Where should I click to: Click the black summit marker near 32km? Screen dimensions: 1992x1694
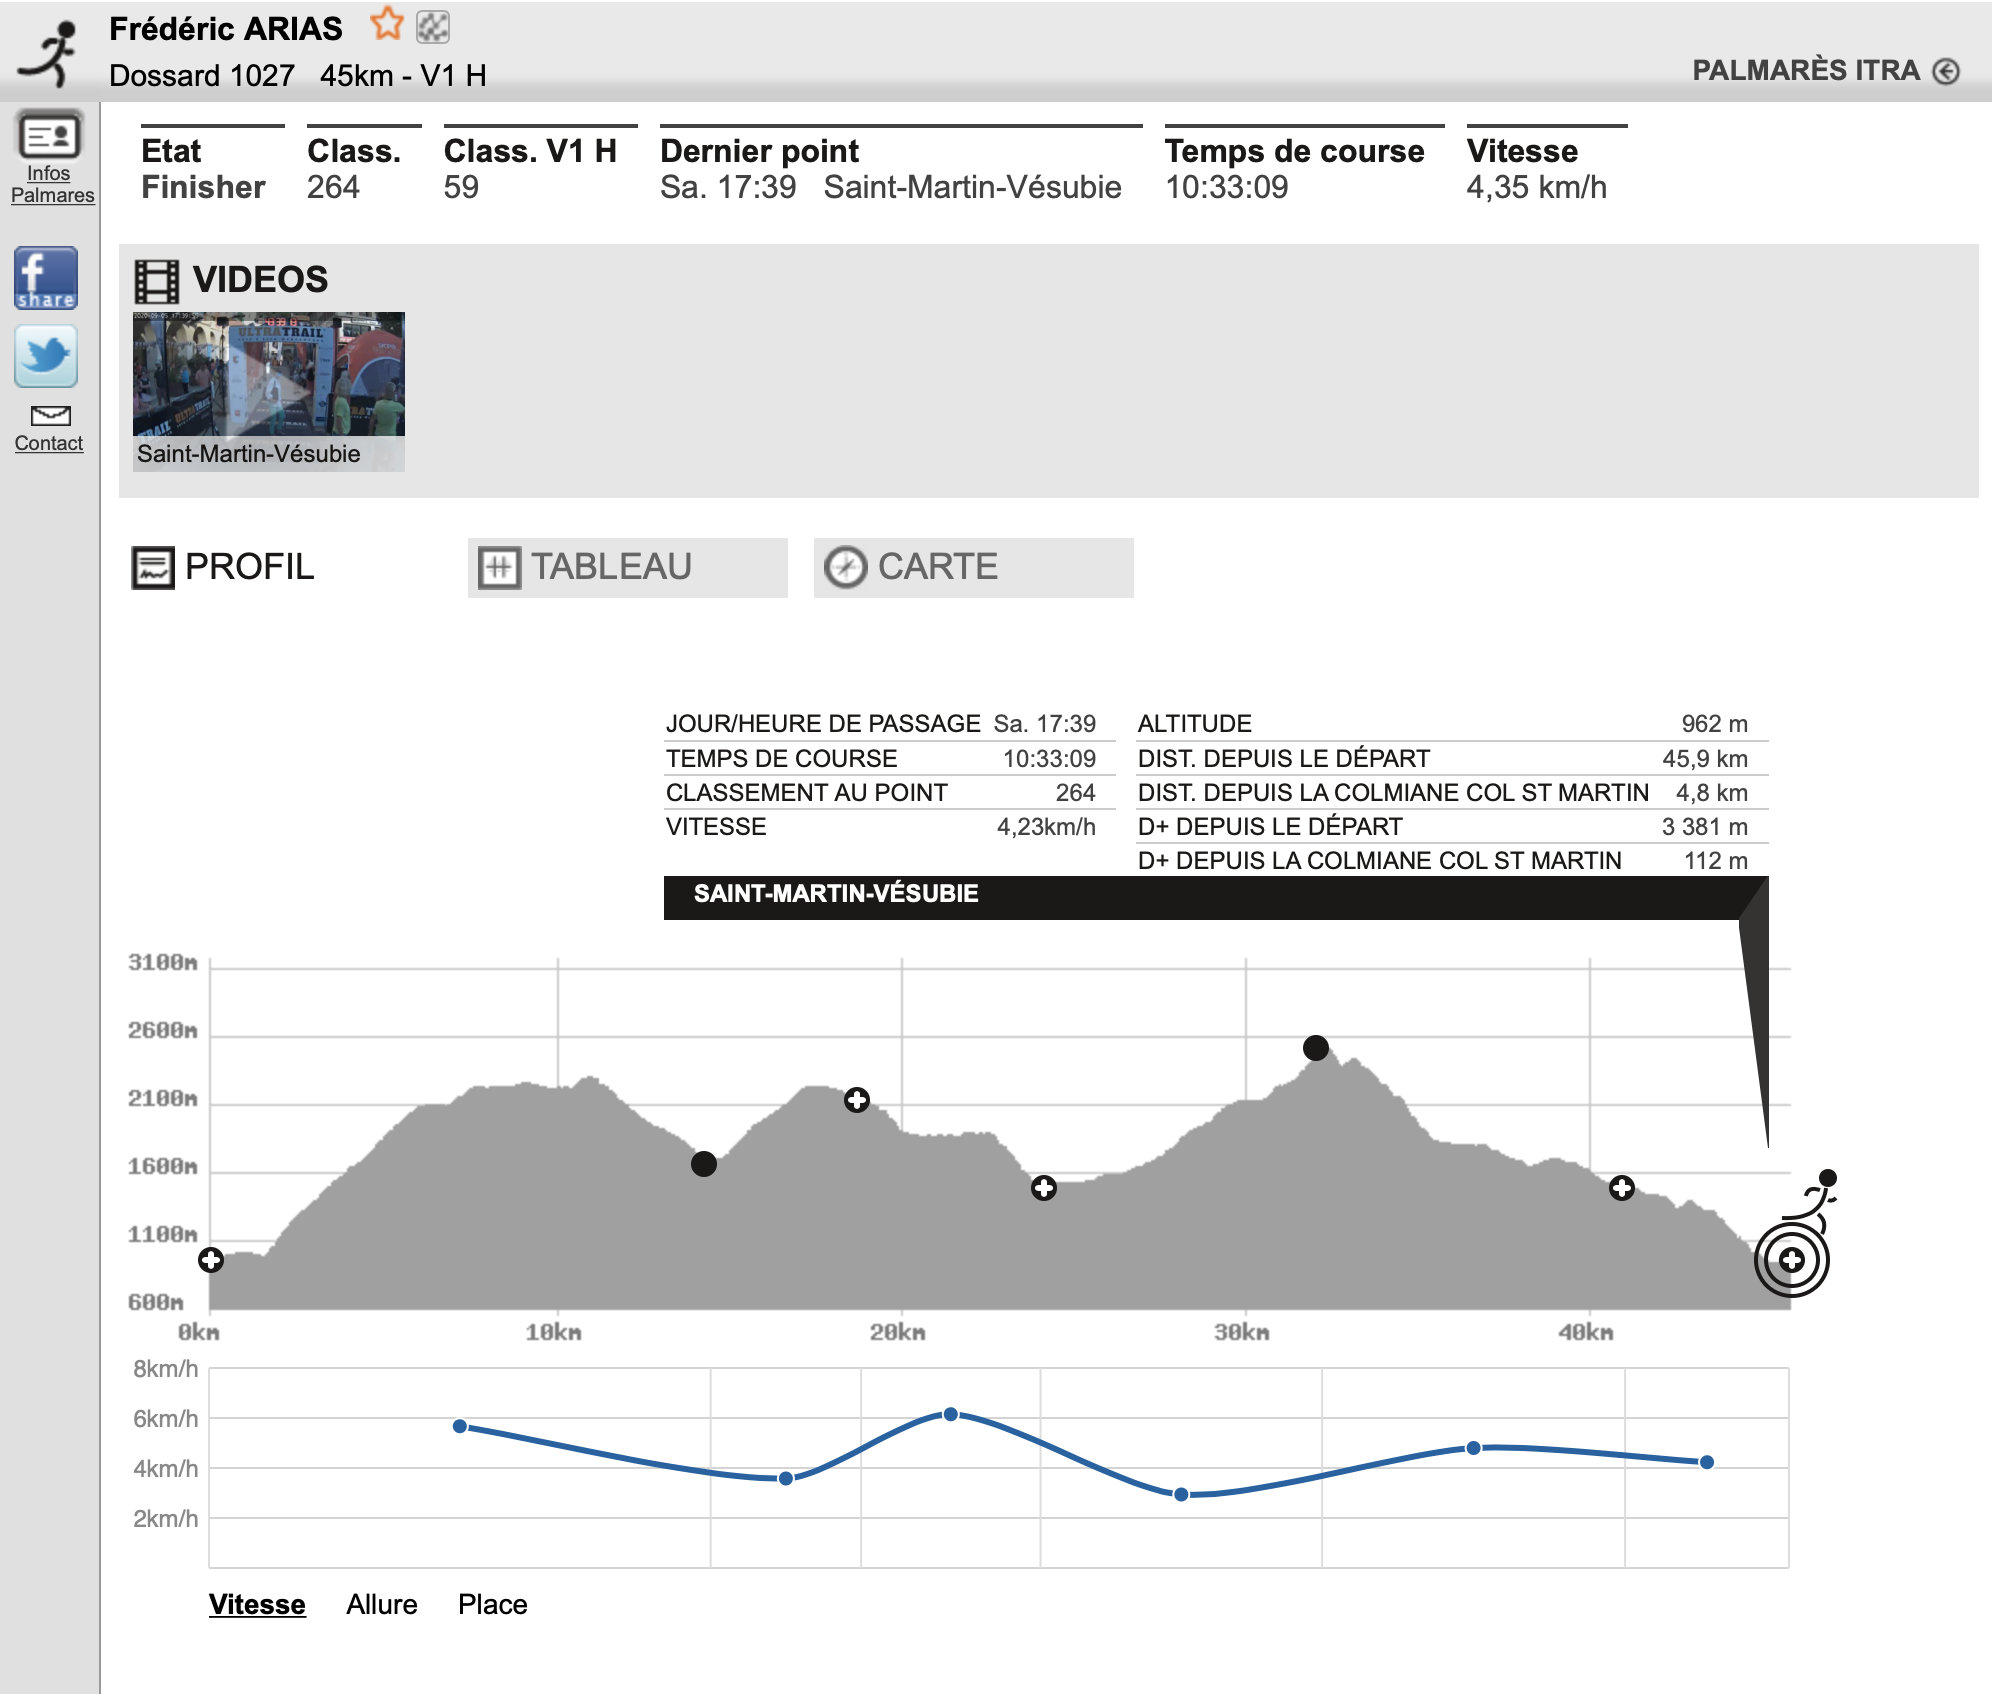(1316, 1048)
